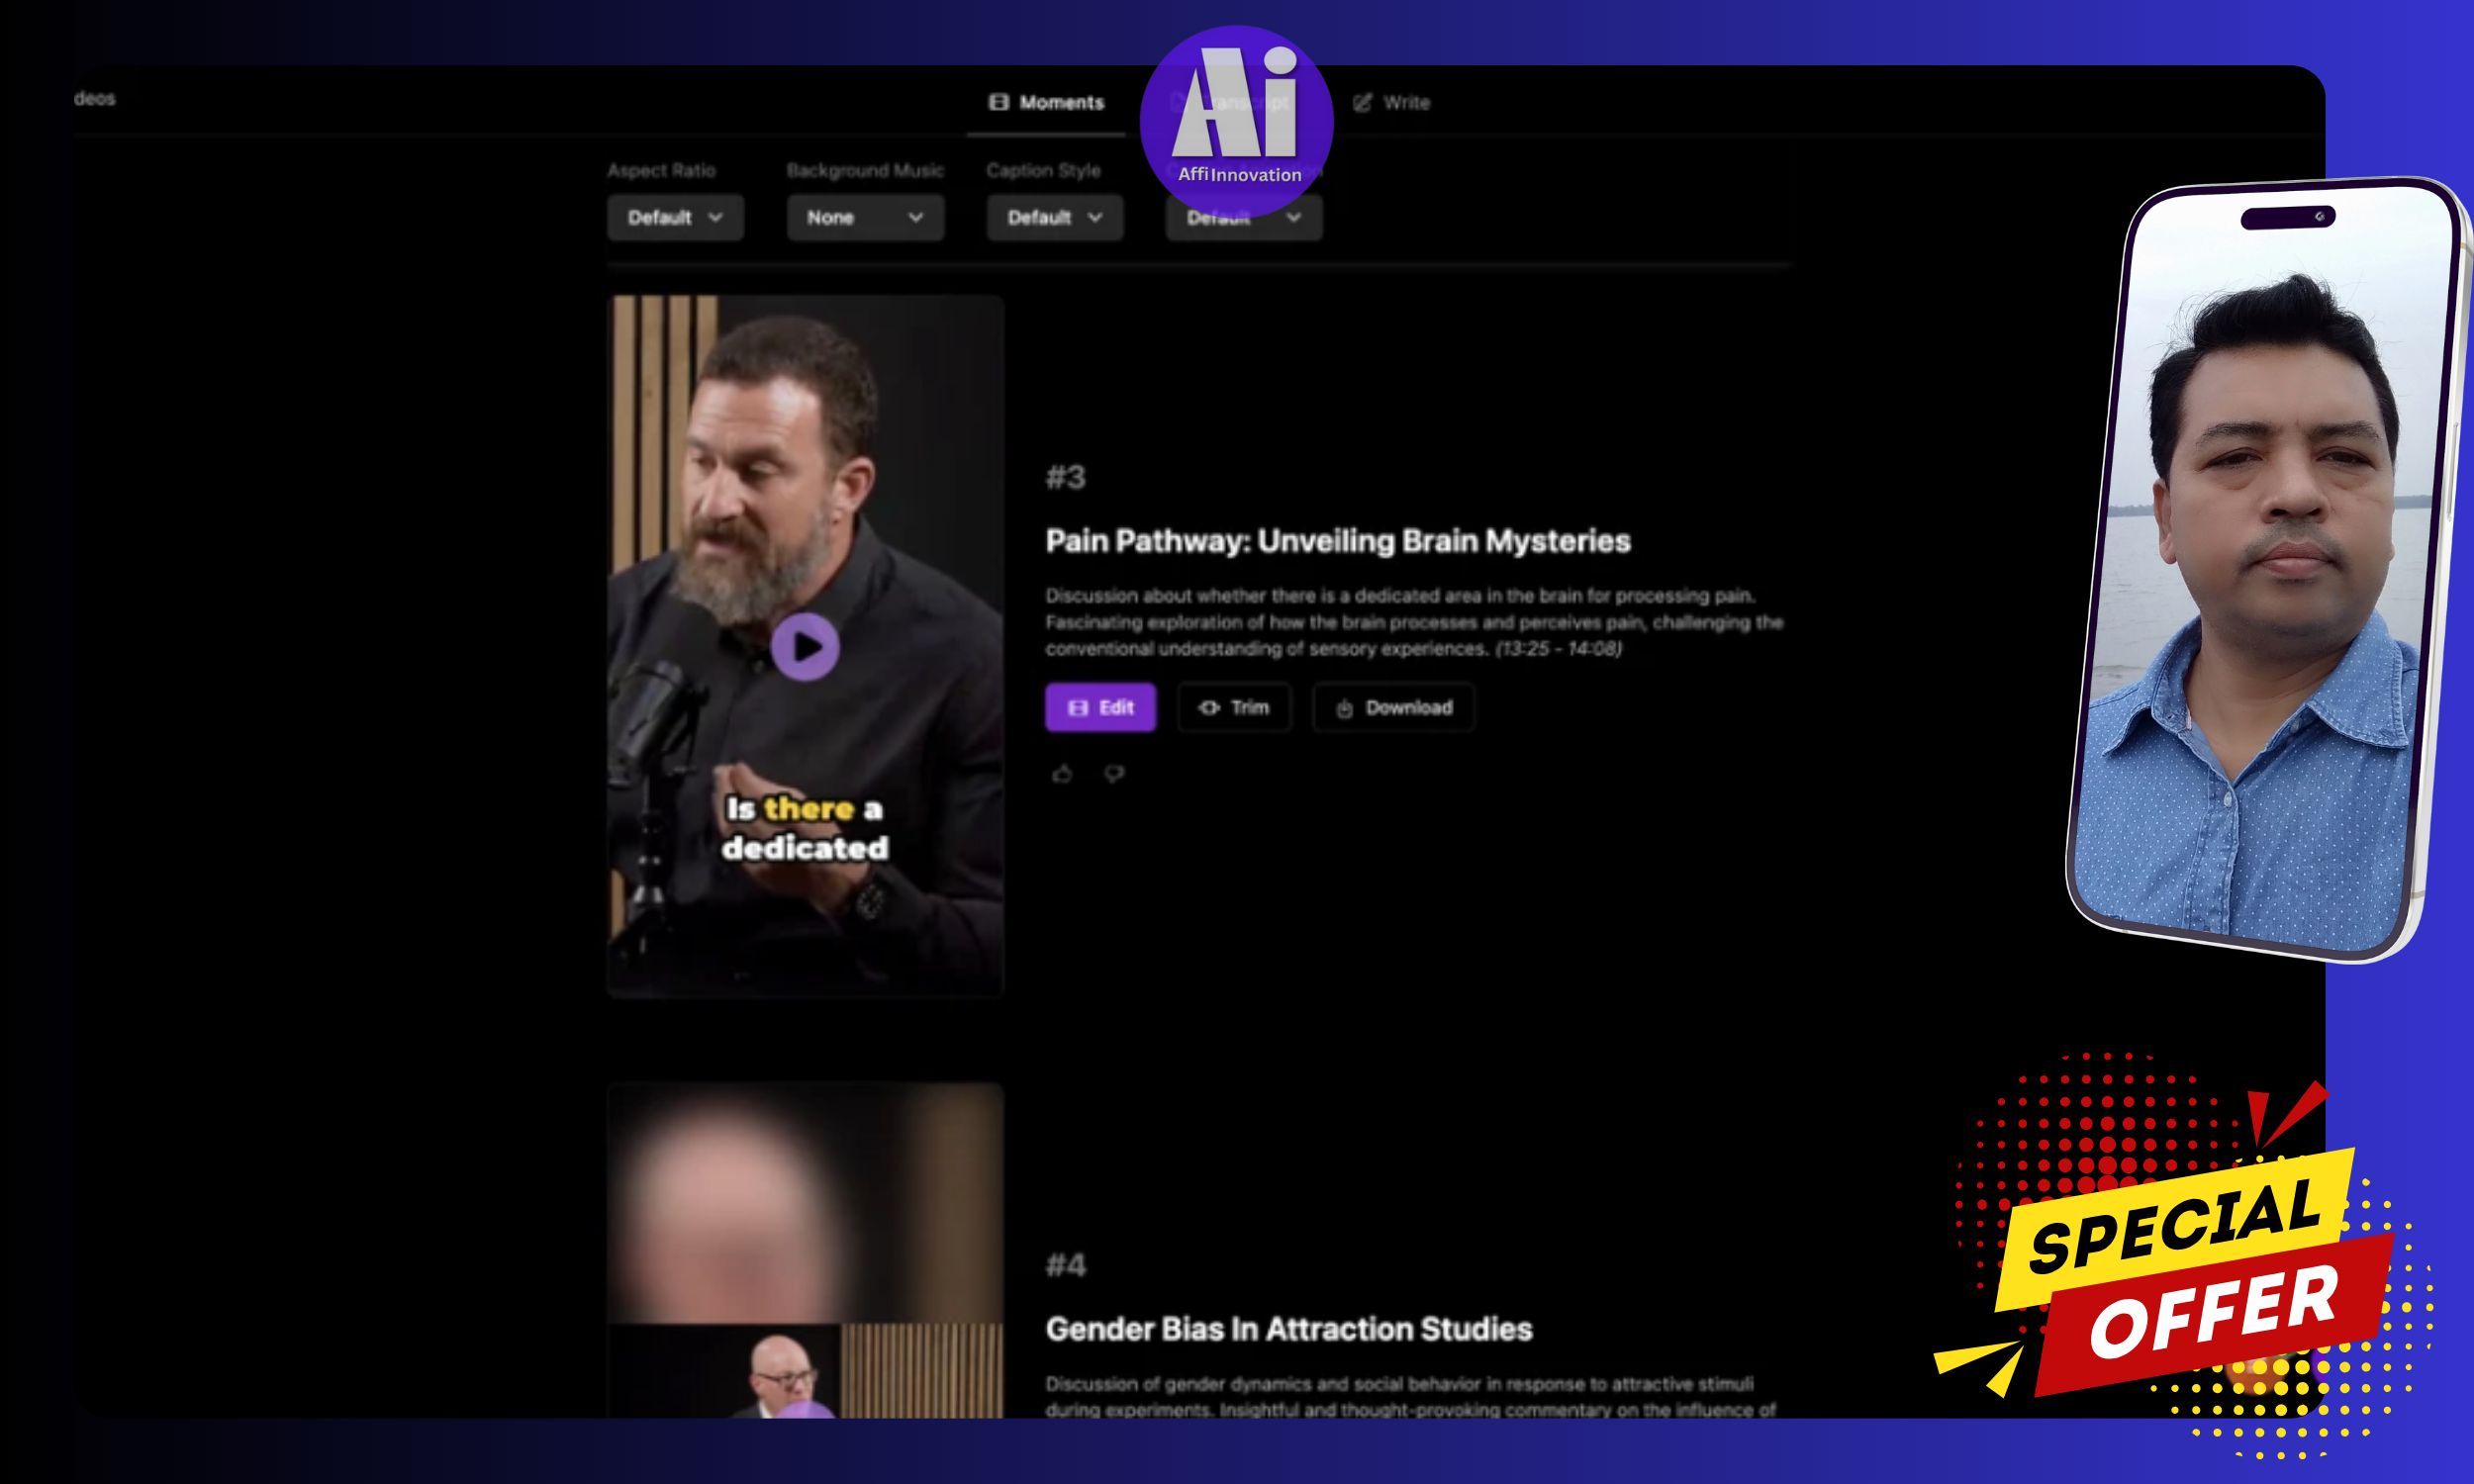Click the (13:25 - 14:08) timestamp
The width and height of the screenshot is (2474, 1484).
1558,649
